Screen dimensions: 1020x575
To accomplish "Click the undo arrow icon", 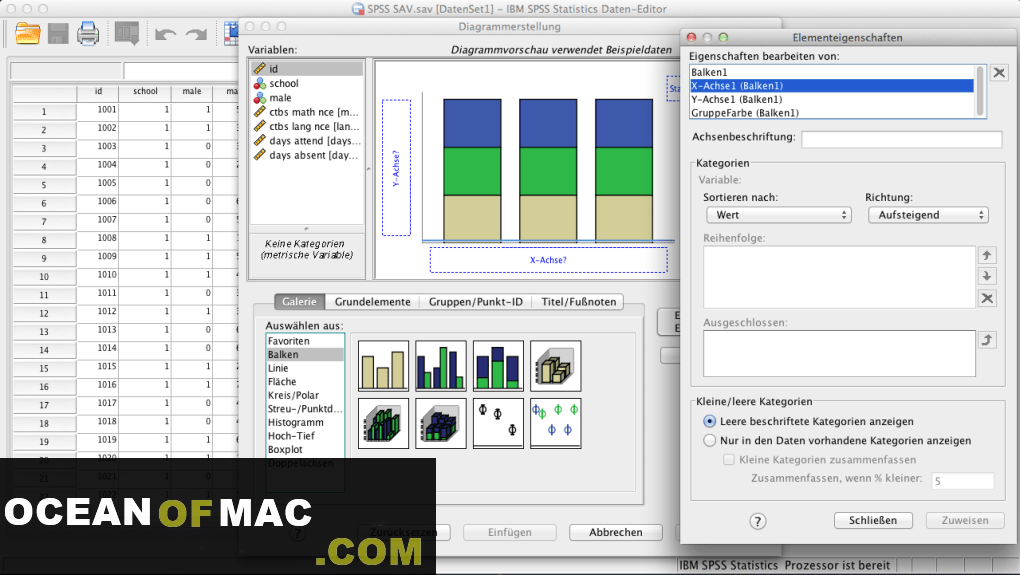I will [x=165, y=34].
